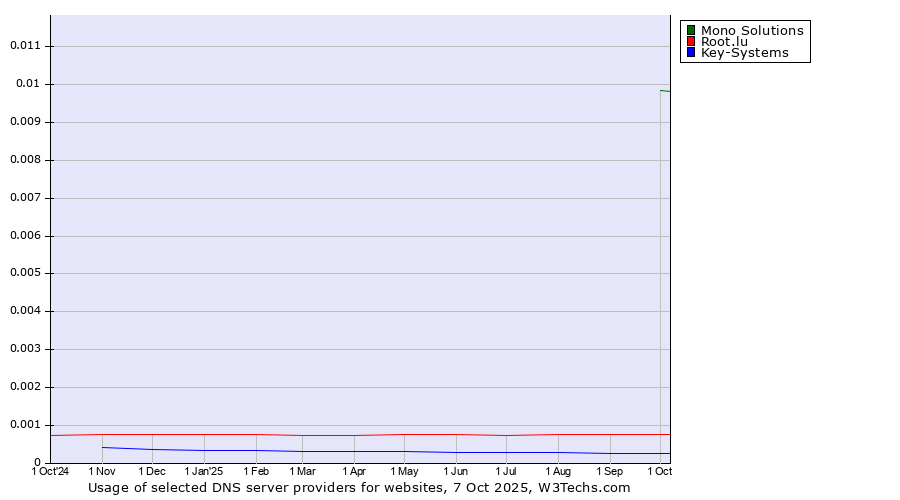Click the 0.011 y-axis value
Viewport: 900px width, 500px height.
tap(23, 46)
